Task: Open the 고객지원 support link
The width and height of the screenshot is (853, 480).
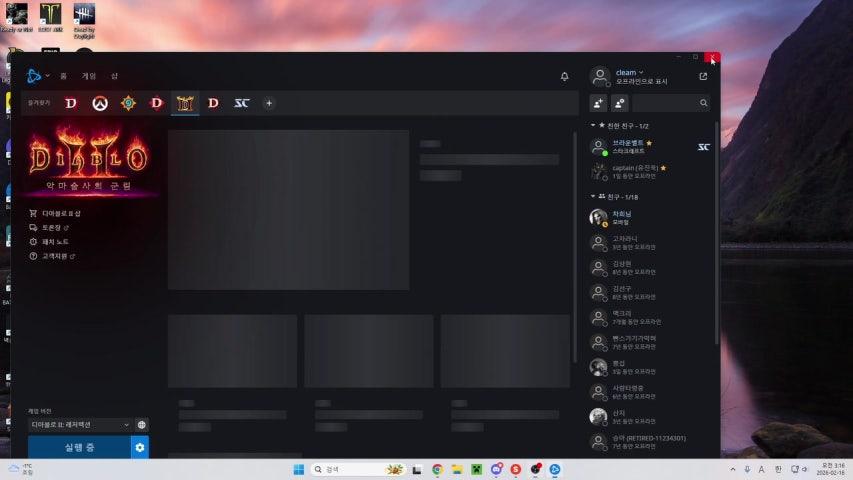Action: point(52,256)
